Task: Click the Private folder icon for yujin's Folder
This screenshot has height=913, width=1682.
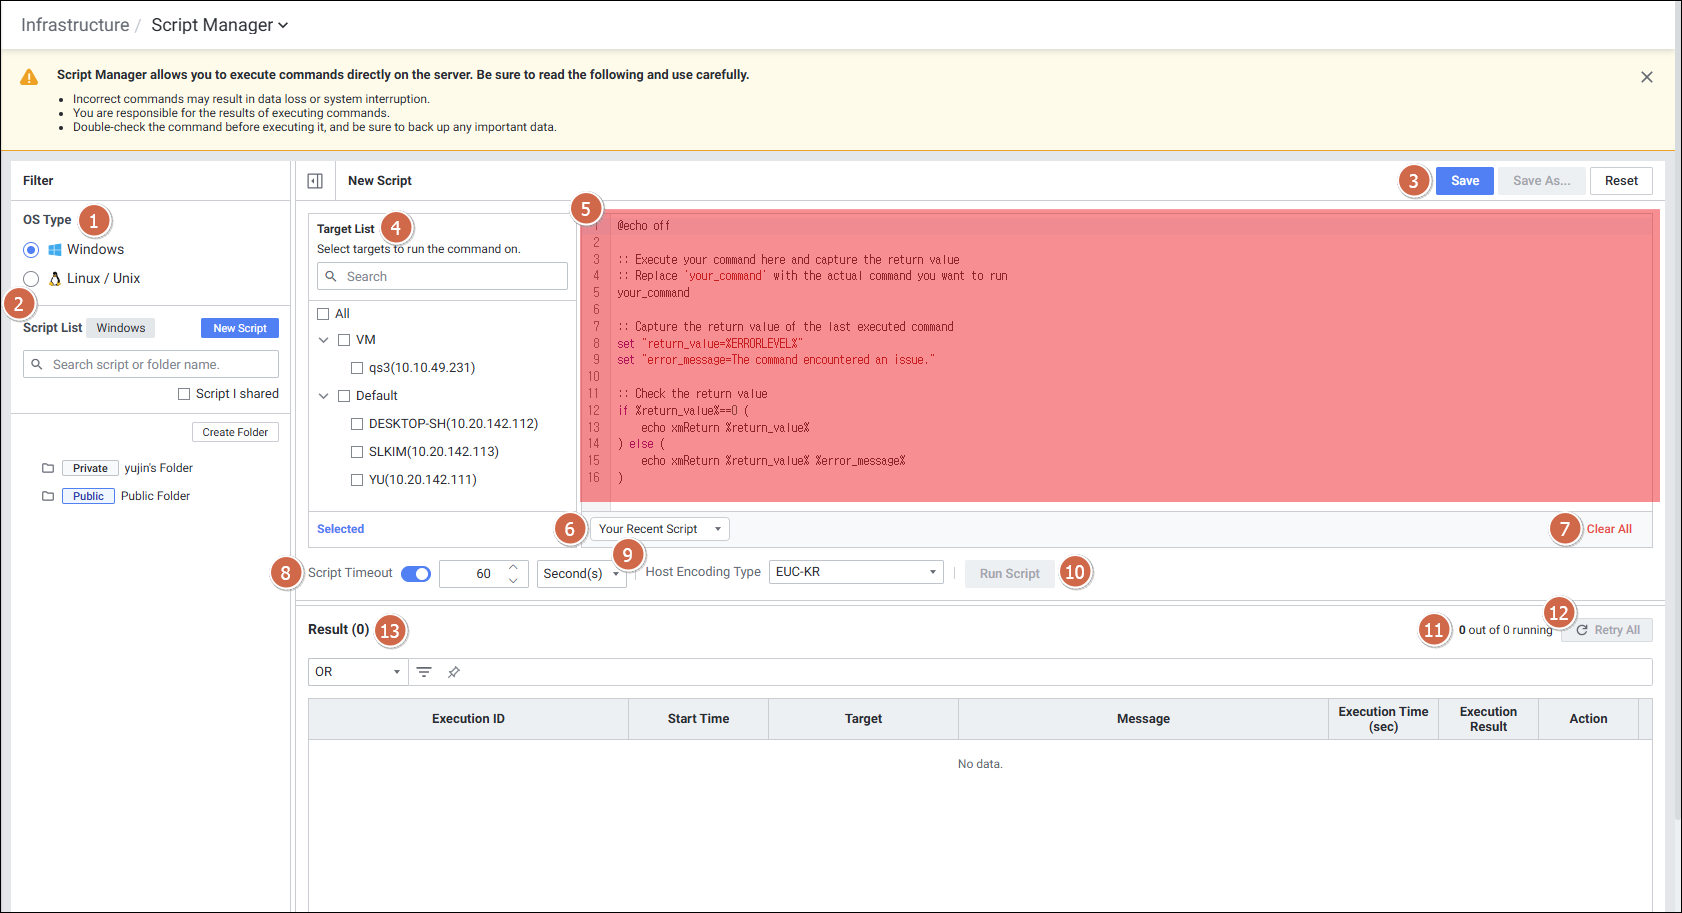Action: [x=48, y=468]
